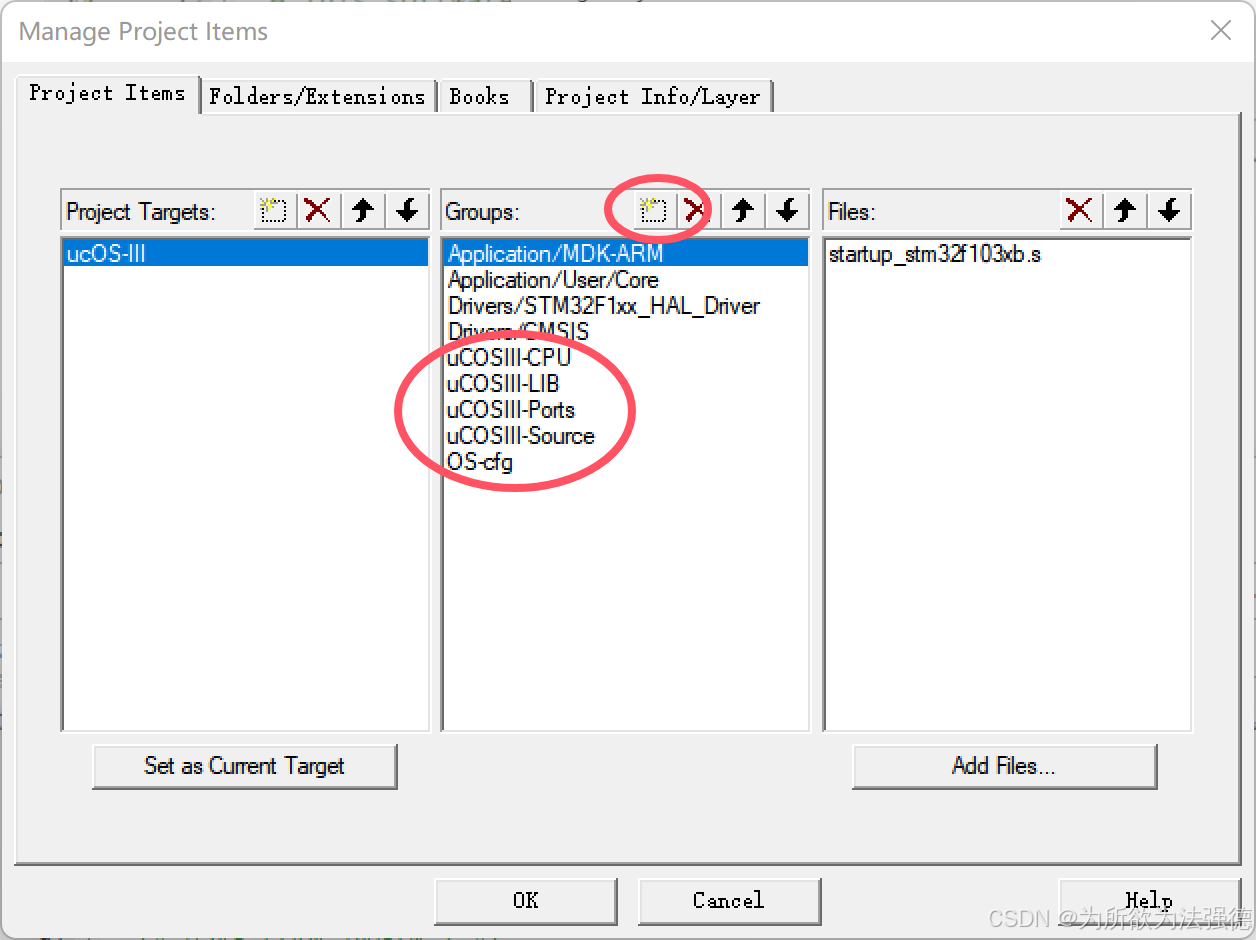Click the down arrow next to Project Targets
The image size is (1256, 940).
point(406,210)
